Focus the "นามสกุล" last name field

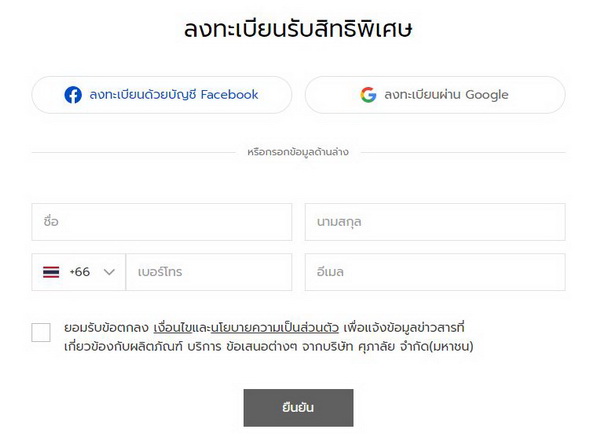tap(435, 222)
